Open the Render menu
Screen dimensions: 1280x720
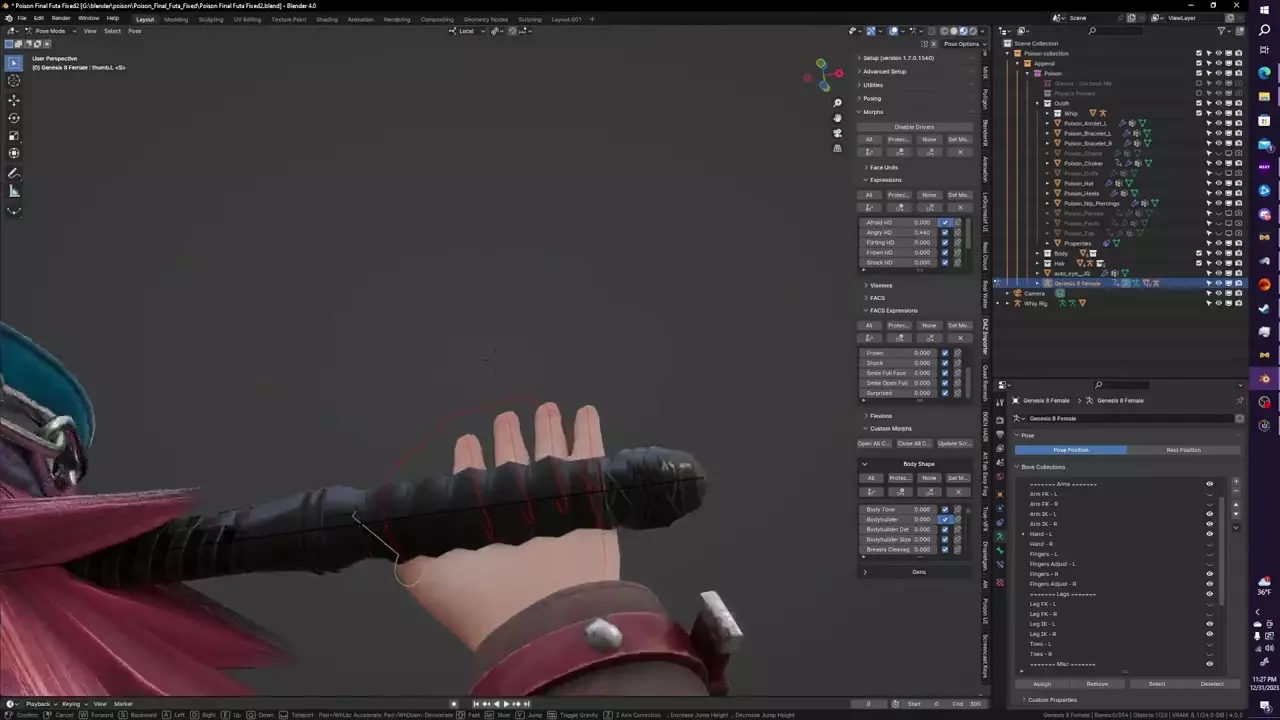pyautogui.click(x=61, y=18)
